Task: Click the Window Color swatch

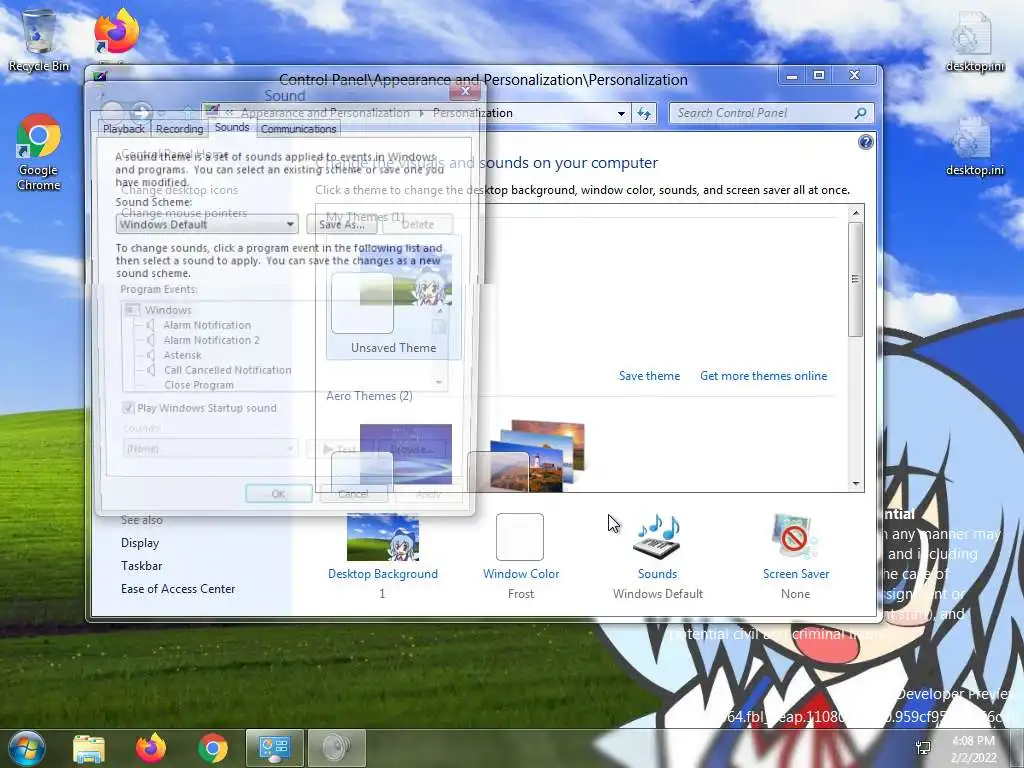Action: pyautogui.click(x=520, y=537)
